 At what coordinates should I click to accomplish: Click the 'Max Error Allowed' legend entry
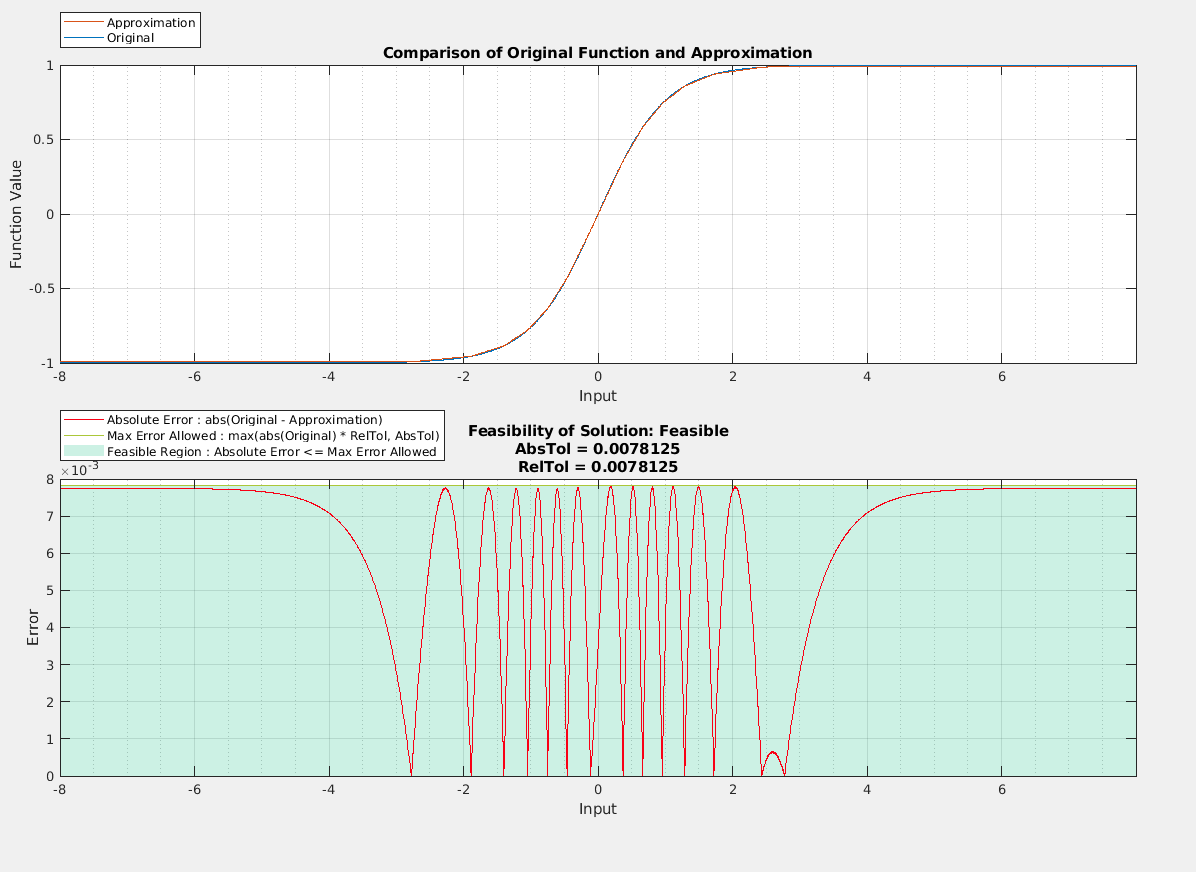click(273, 436)
